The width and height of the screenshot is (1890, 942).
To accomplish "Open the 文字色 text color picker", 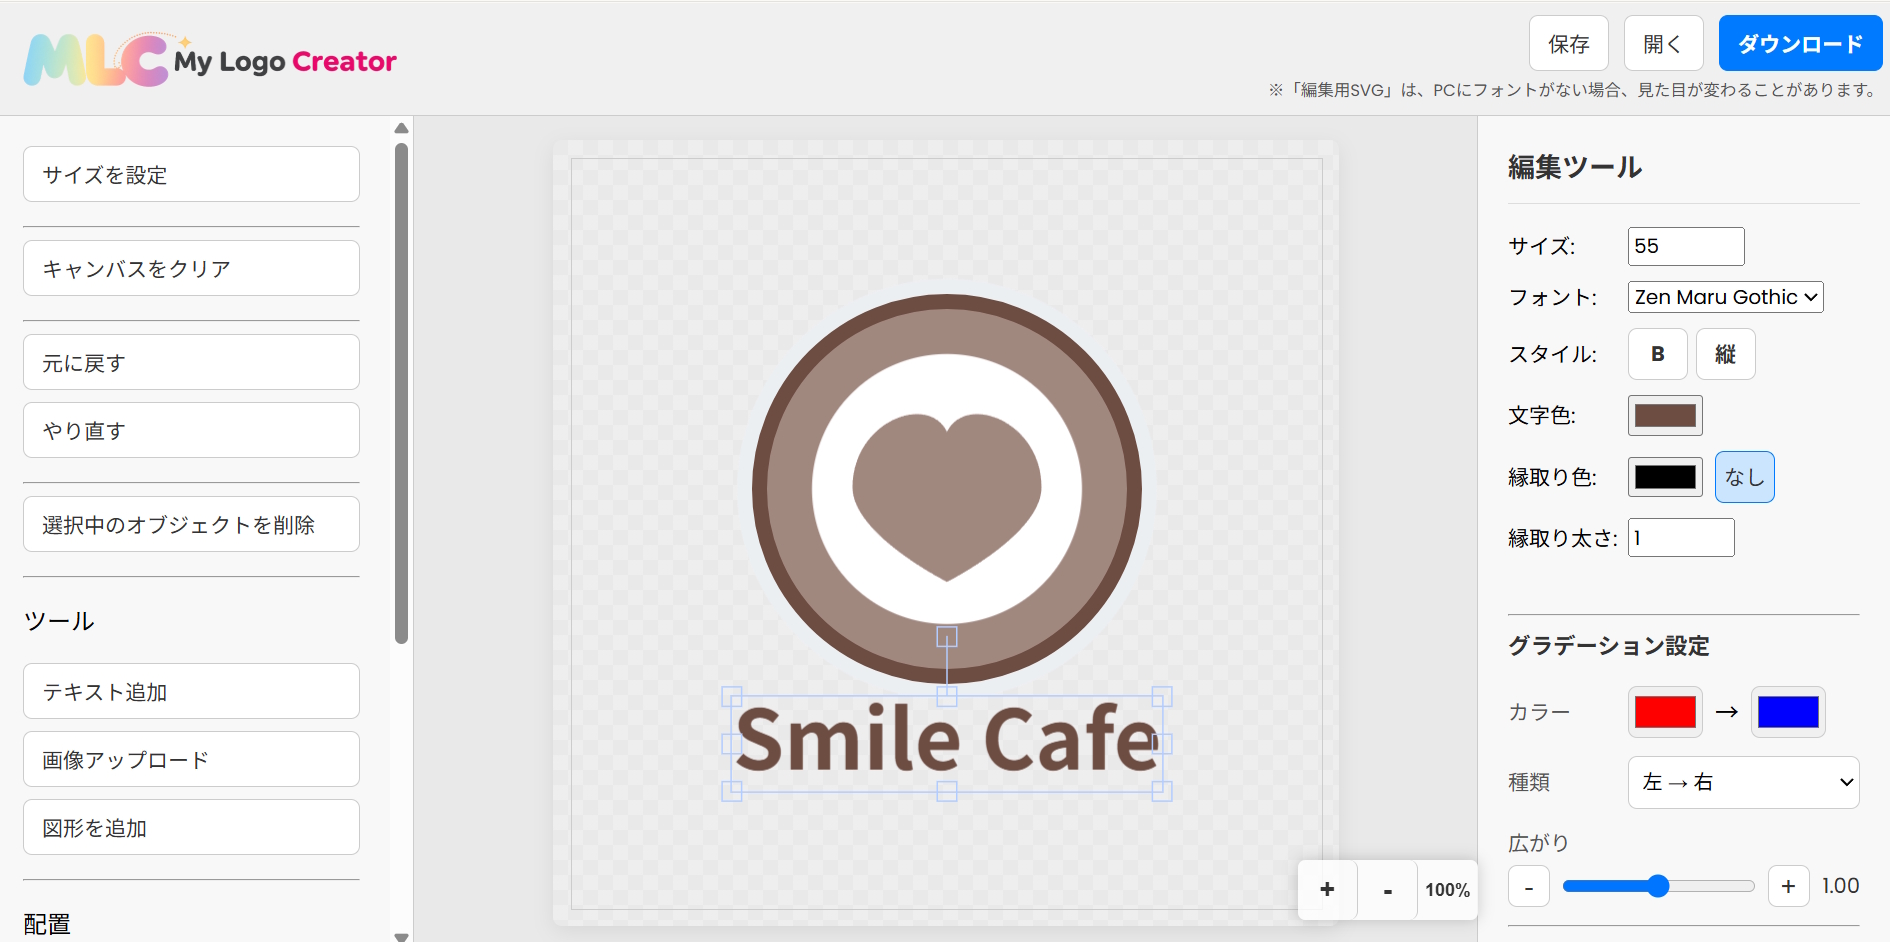I will [1665, 415].
